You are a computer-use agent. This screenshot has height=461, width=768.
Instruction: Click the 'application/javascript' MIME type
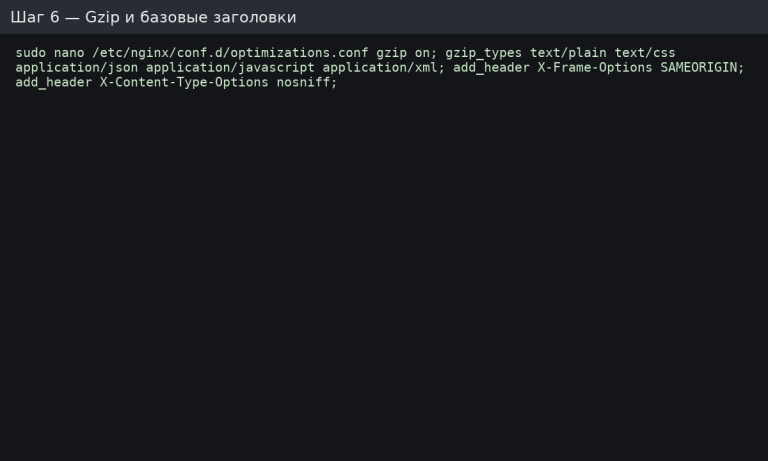[230, 67]
